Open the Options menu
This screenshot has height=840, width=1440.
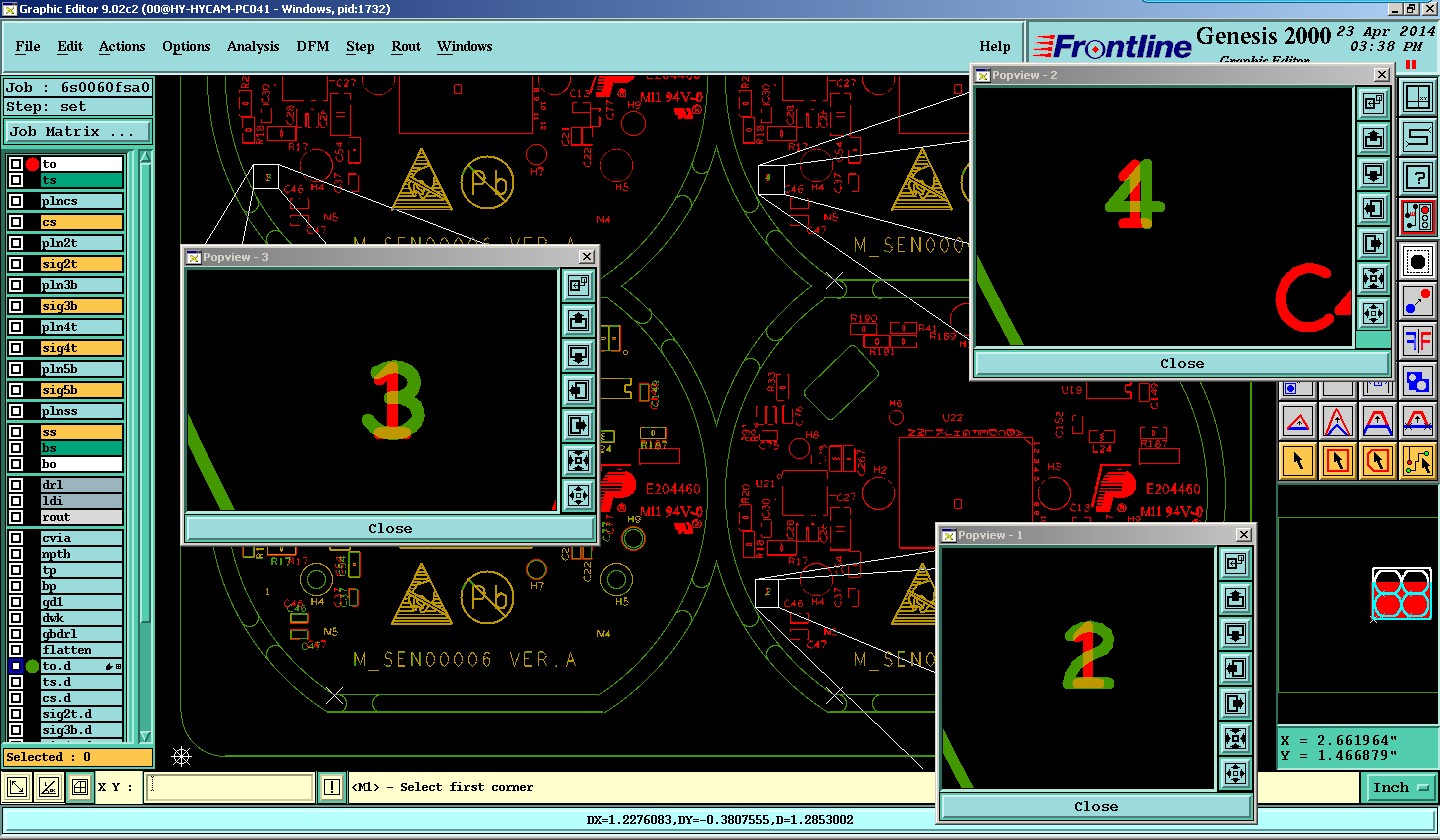click(x=186, y=46)
